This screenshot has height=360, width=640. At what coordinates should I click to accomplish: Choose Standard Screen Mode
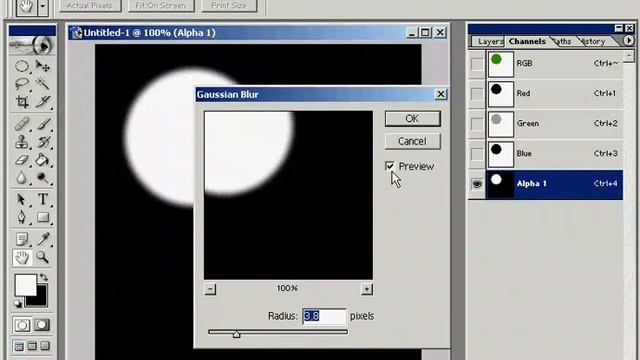click(19, 347)
